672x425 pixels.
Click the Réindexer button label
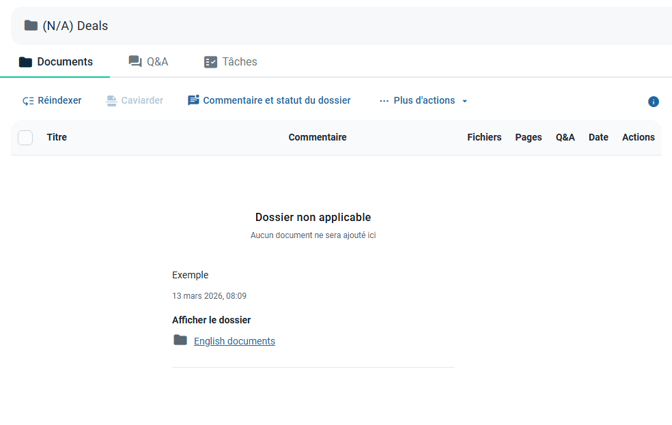point(59,101)
